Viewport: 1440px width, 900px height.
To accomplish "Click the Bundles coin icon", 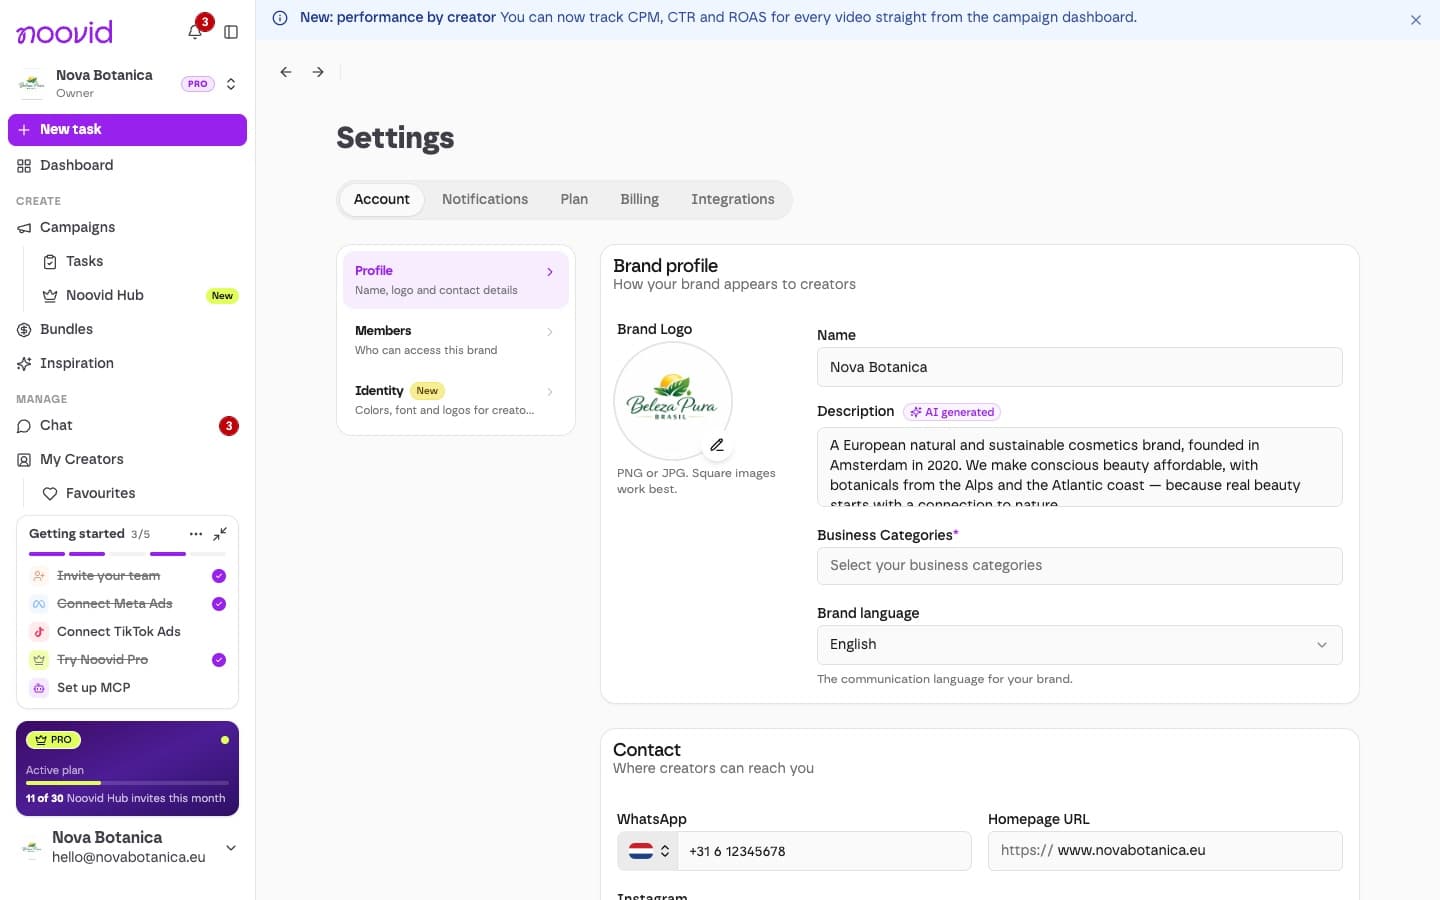I will click(x=24, y=330).
